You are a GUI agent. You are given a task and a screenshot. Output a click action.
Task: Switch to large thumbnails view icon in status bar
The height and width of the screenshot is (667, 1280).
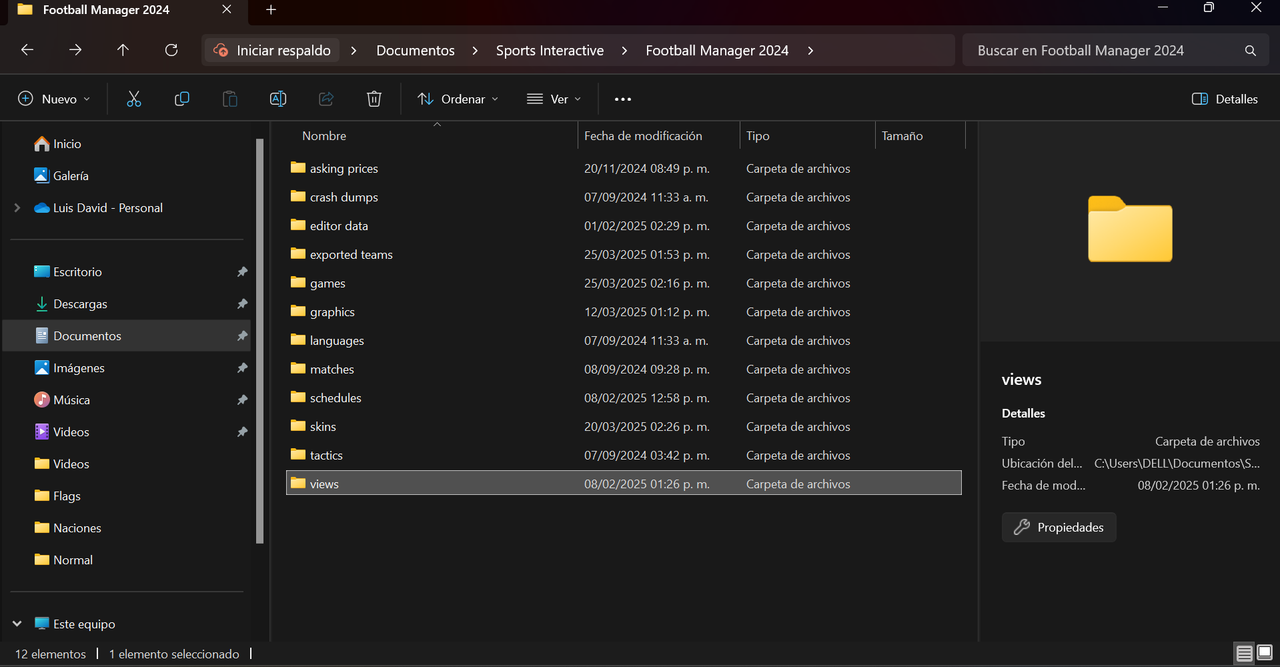point(1265,654)
